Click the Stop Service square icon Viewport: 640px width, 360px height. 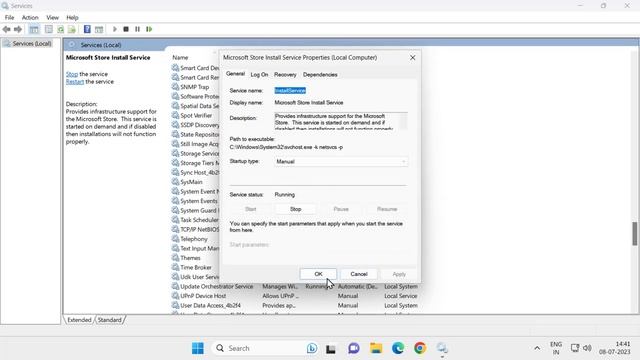coord(126,29)
